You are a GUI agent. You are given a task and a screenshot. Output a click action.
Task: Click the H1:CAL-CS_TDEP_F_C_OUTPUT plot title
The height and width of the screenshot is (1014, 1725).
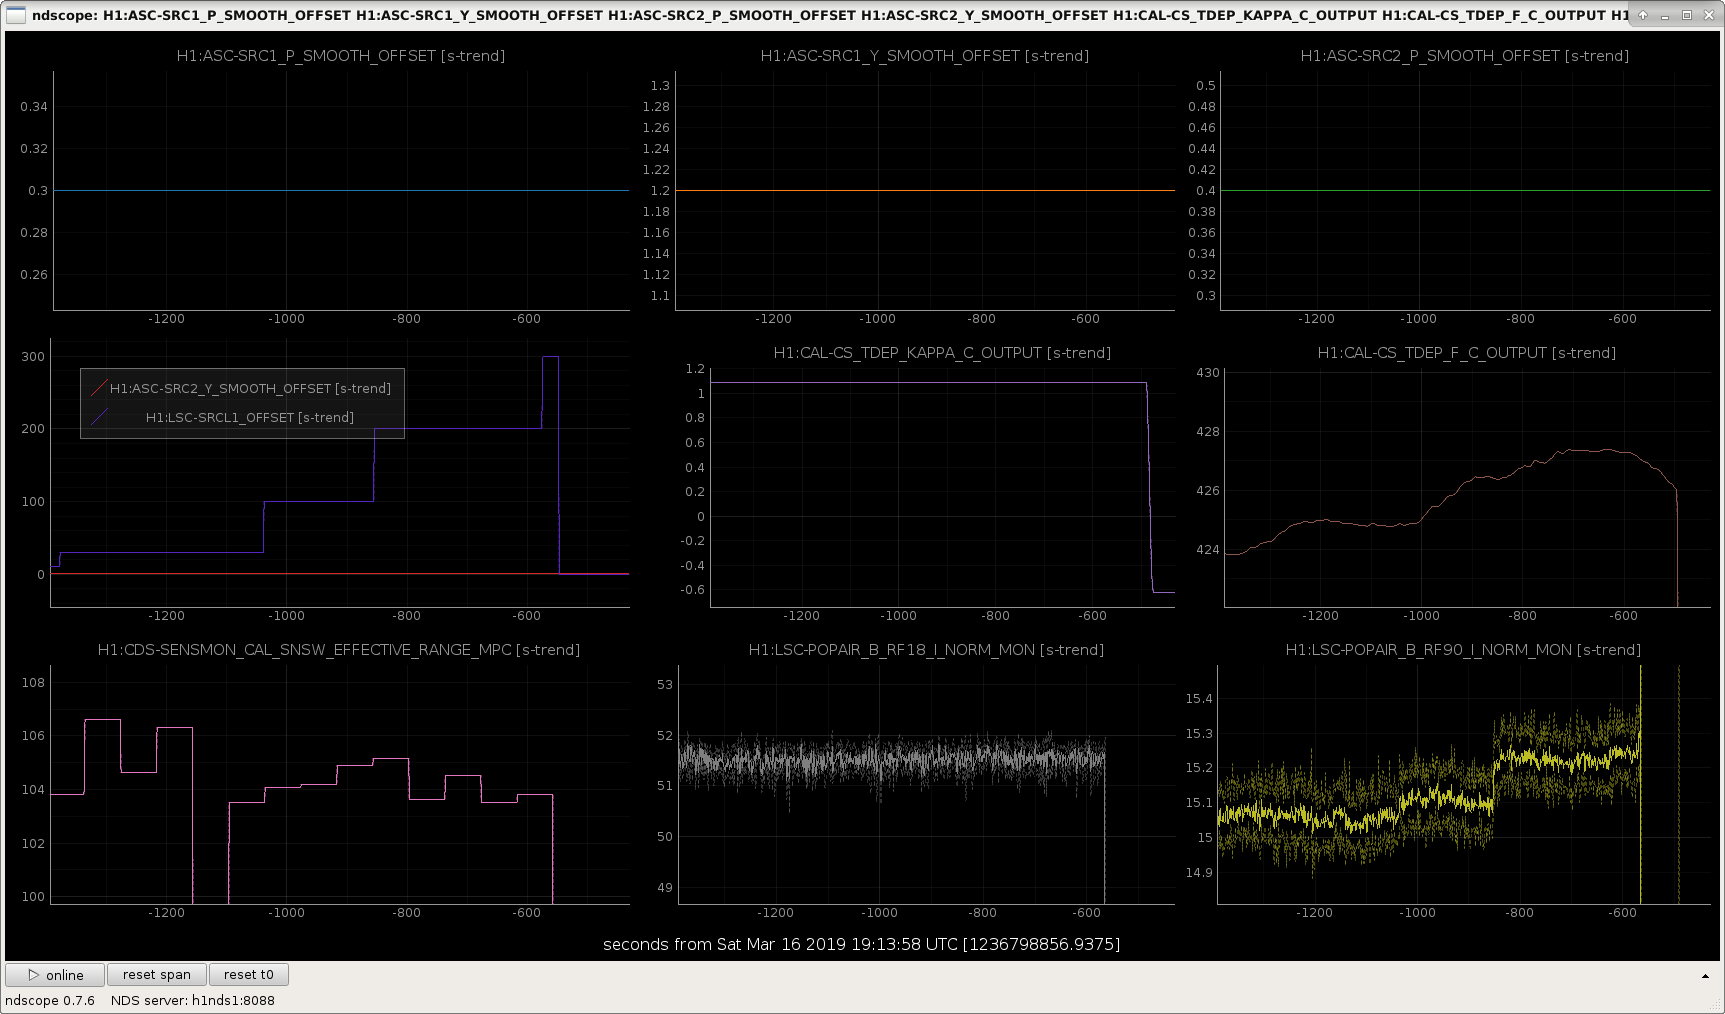point(1467,353)
